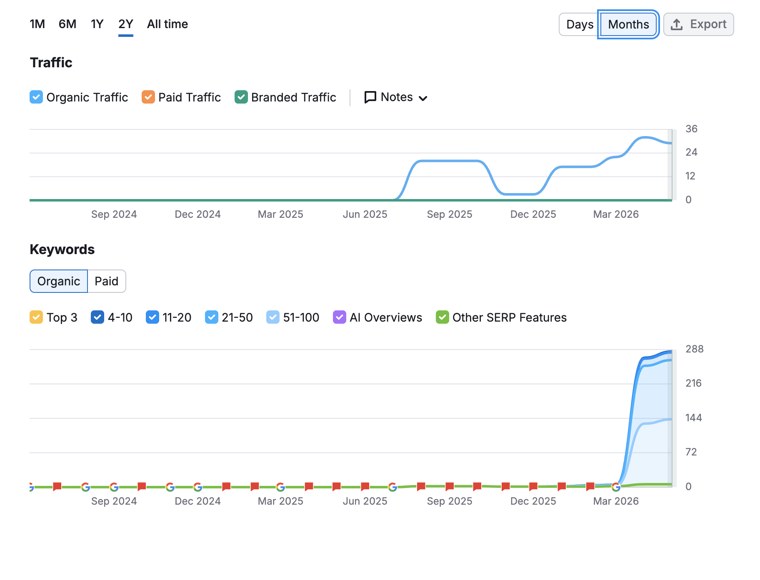
Task: Click Dec 2024 label under Traffic chart
Action: pos(197,214)
